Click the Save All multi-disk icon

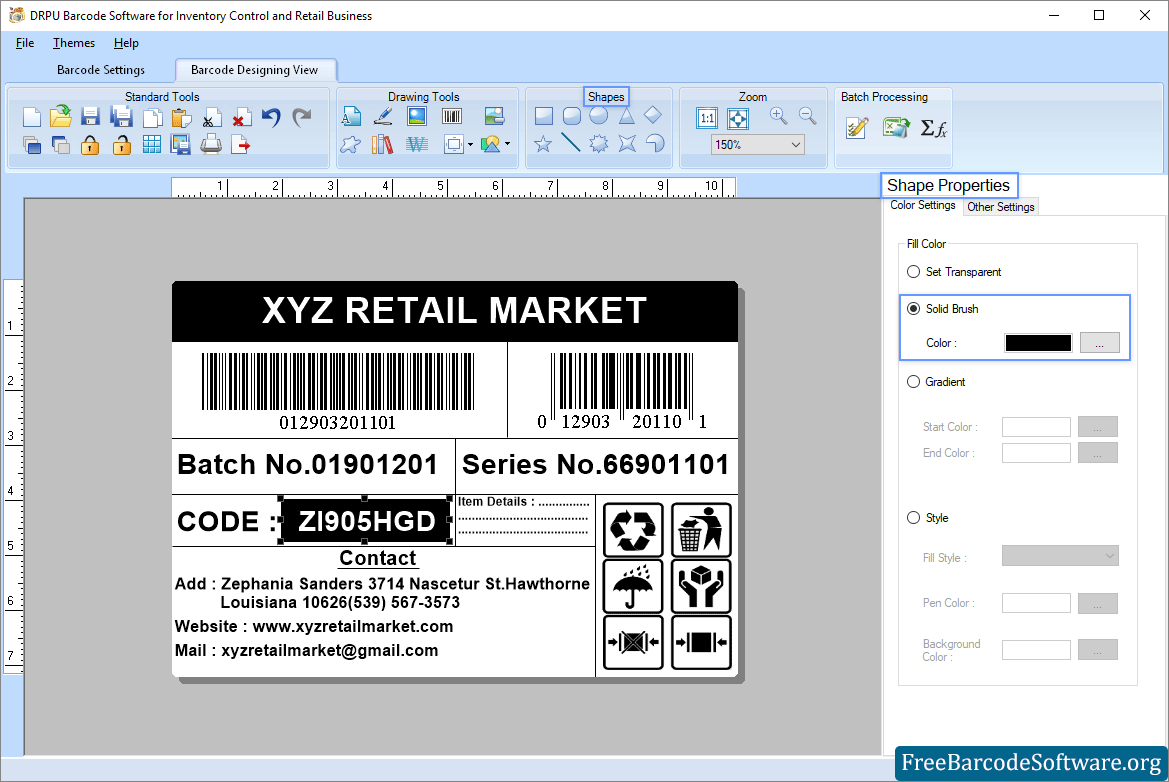(121, 117)
